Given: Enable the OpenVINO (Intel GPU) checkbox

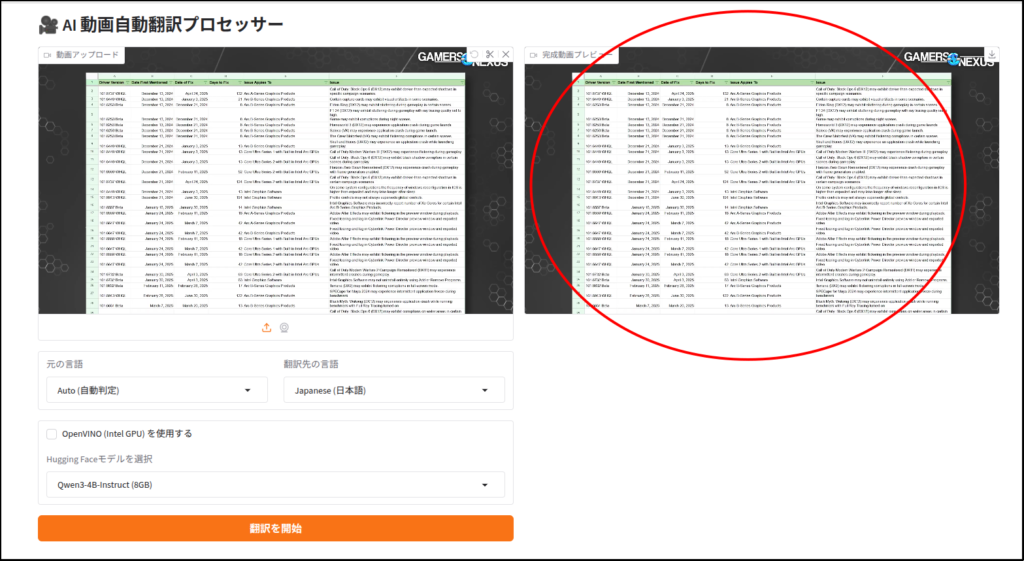Looking at the screenshot, I should click(52, 434).
